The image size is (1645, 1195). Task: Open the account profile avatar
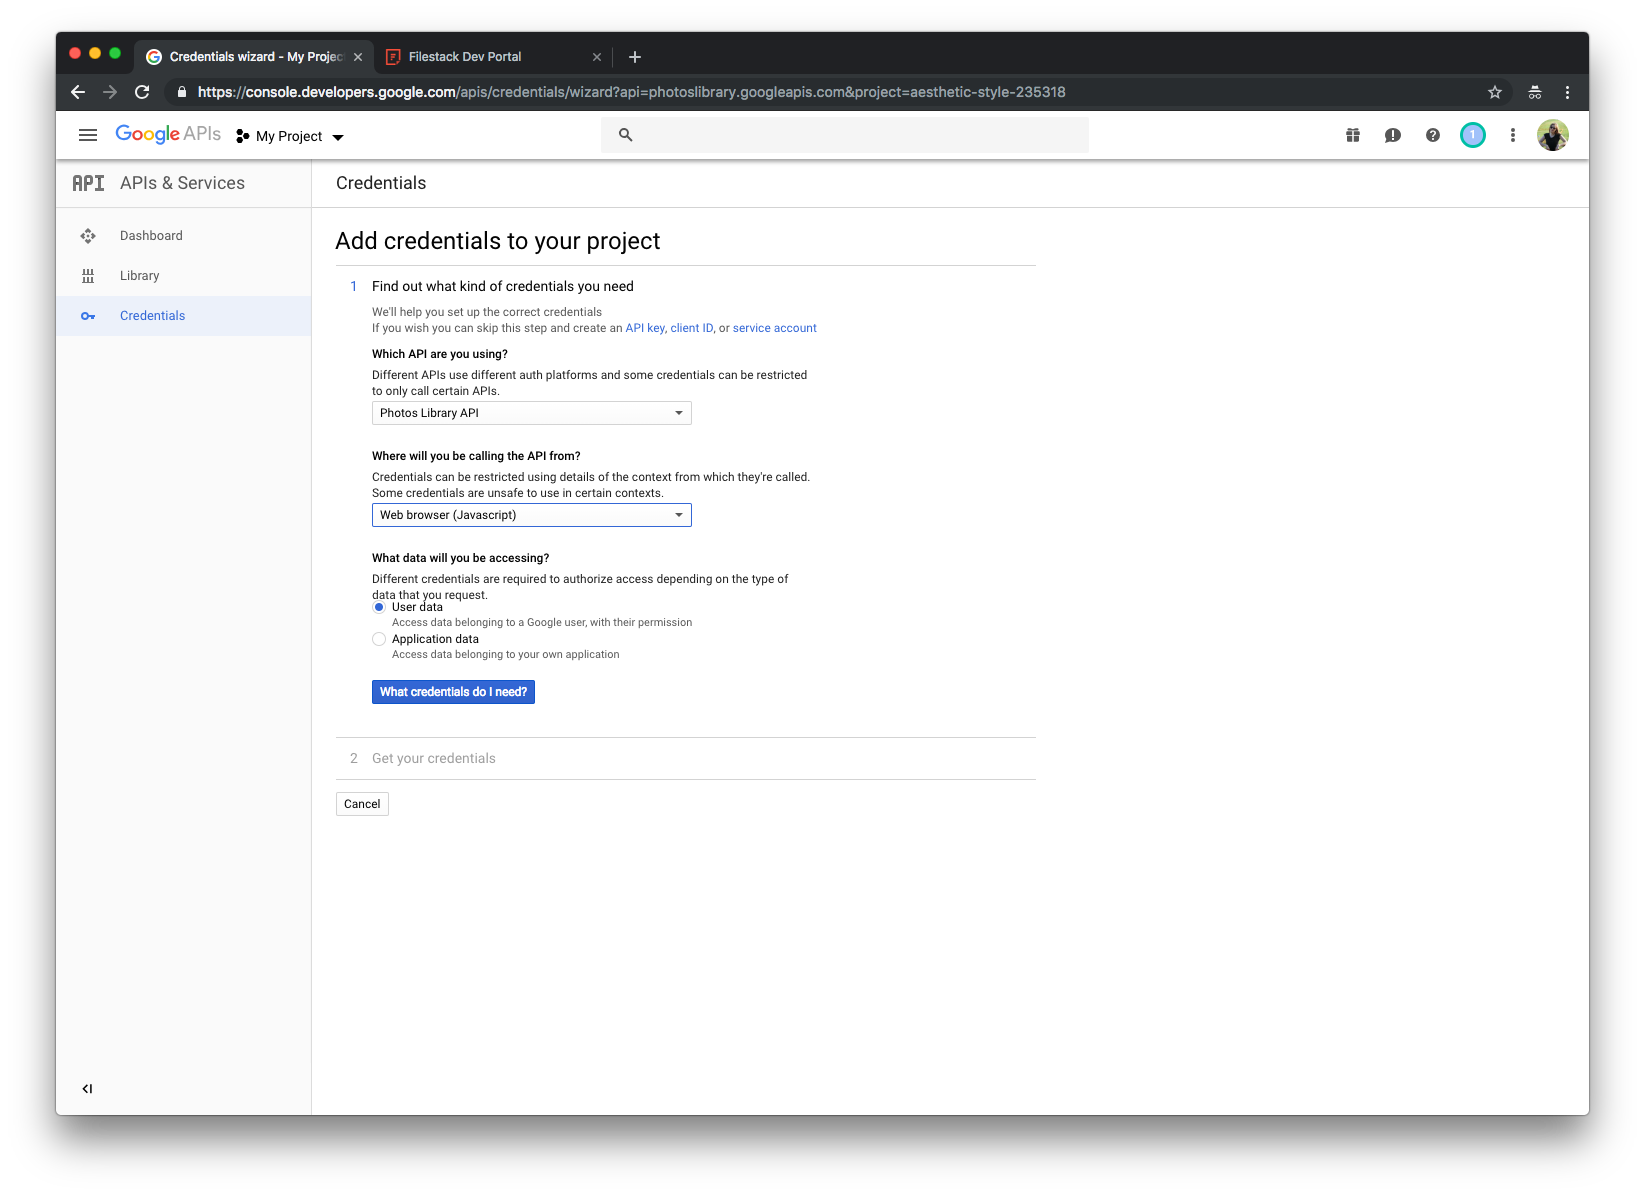1553,135
